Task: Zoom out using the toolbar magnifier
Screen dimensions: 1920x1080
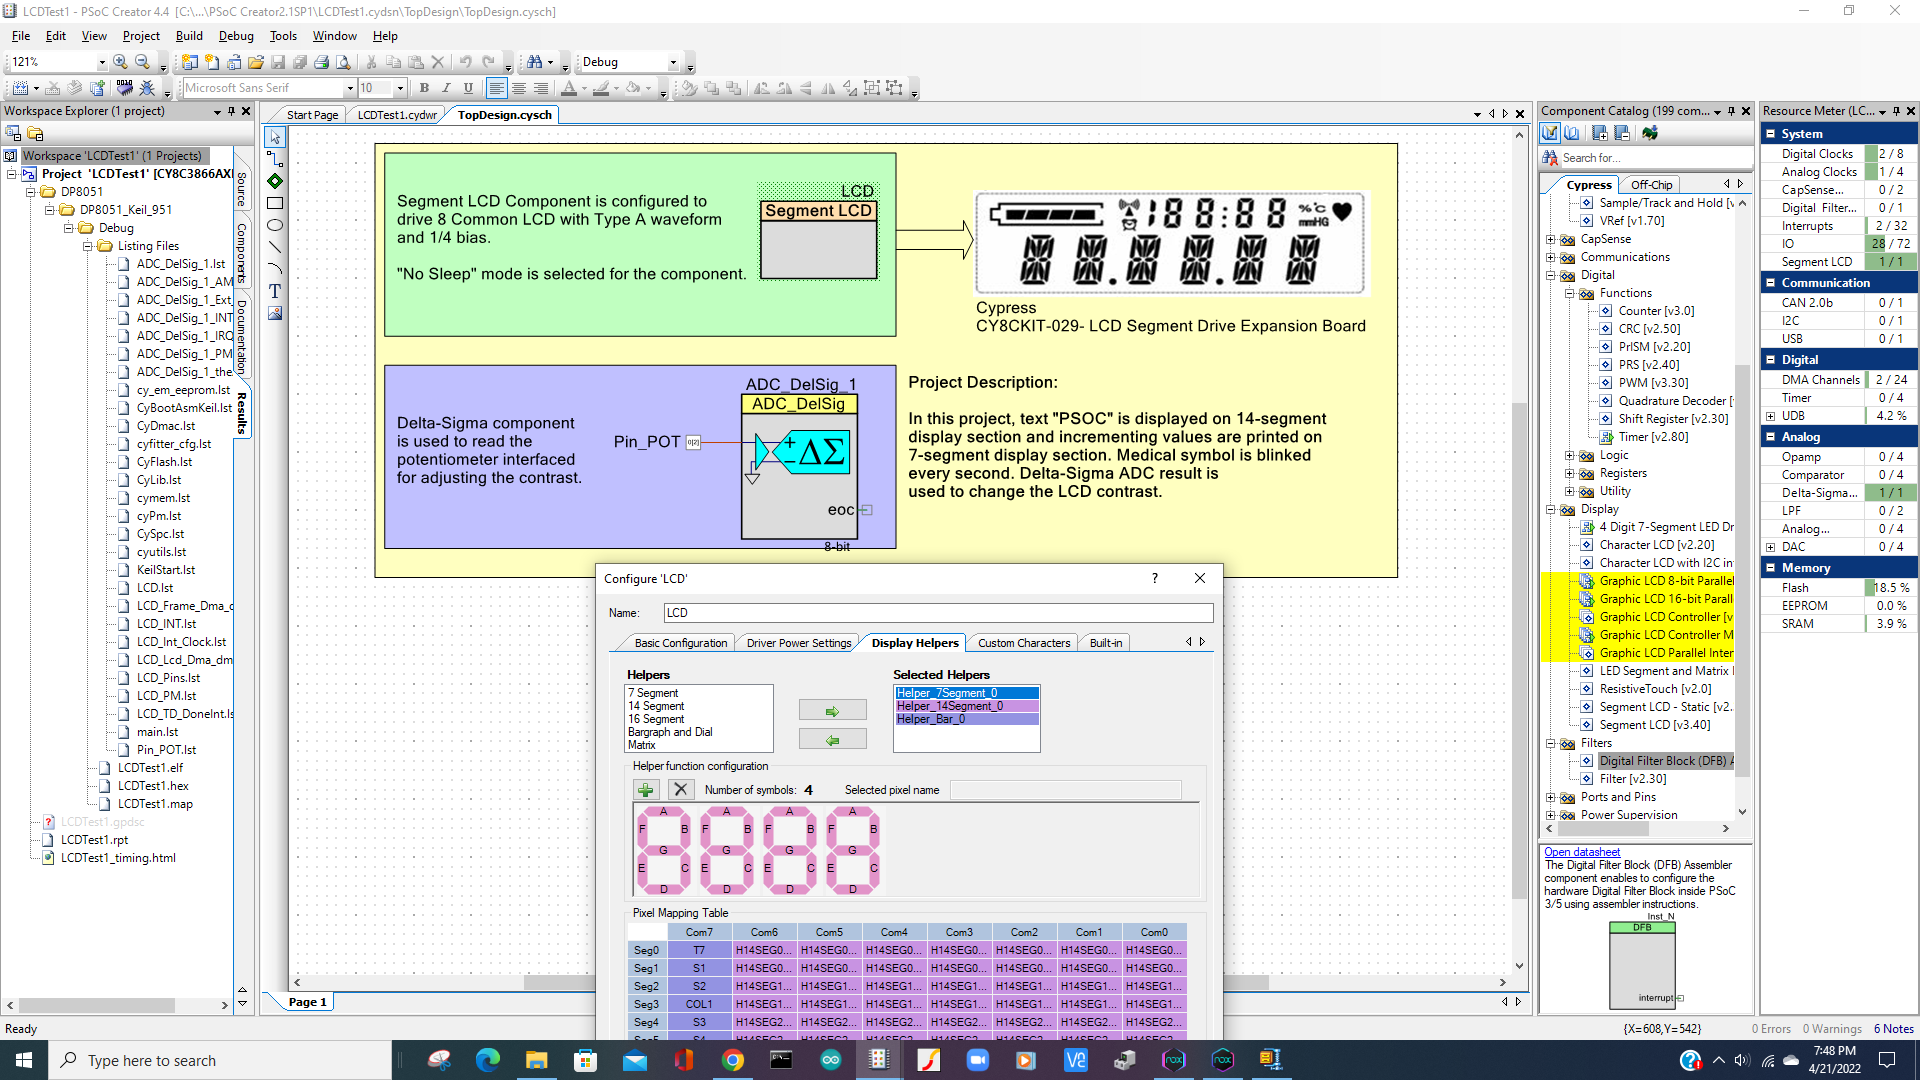Action: (x=142, y=62)
